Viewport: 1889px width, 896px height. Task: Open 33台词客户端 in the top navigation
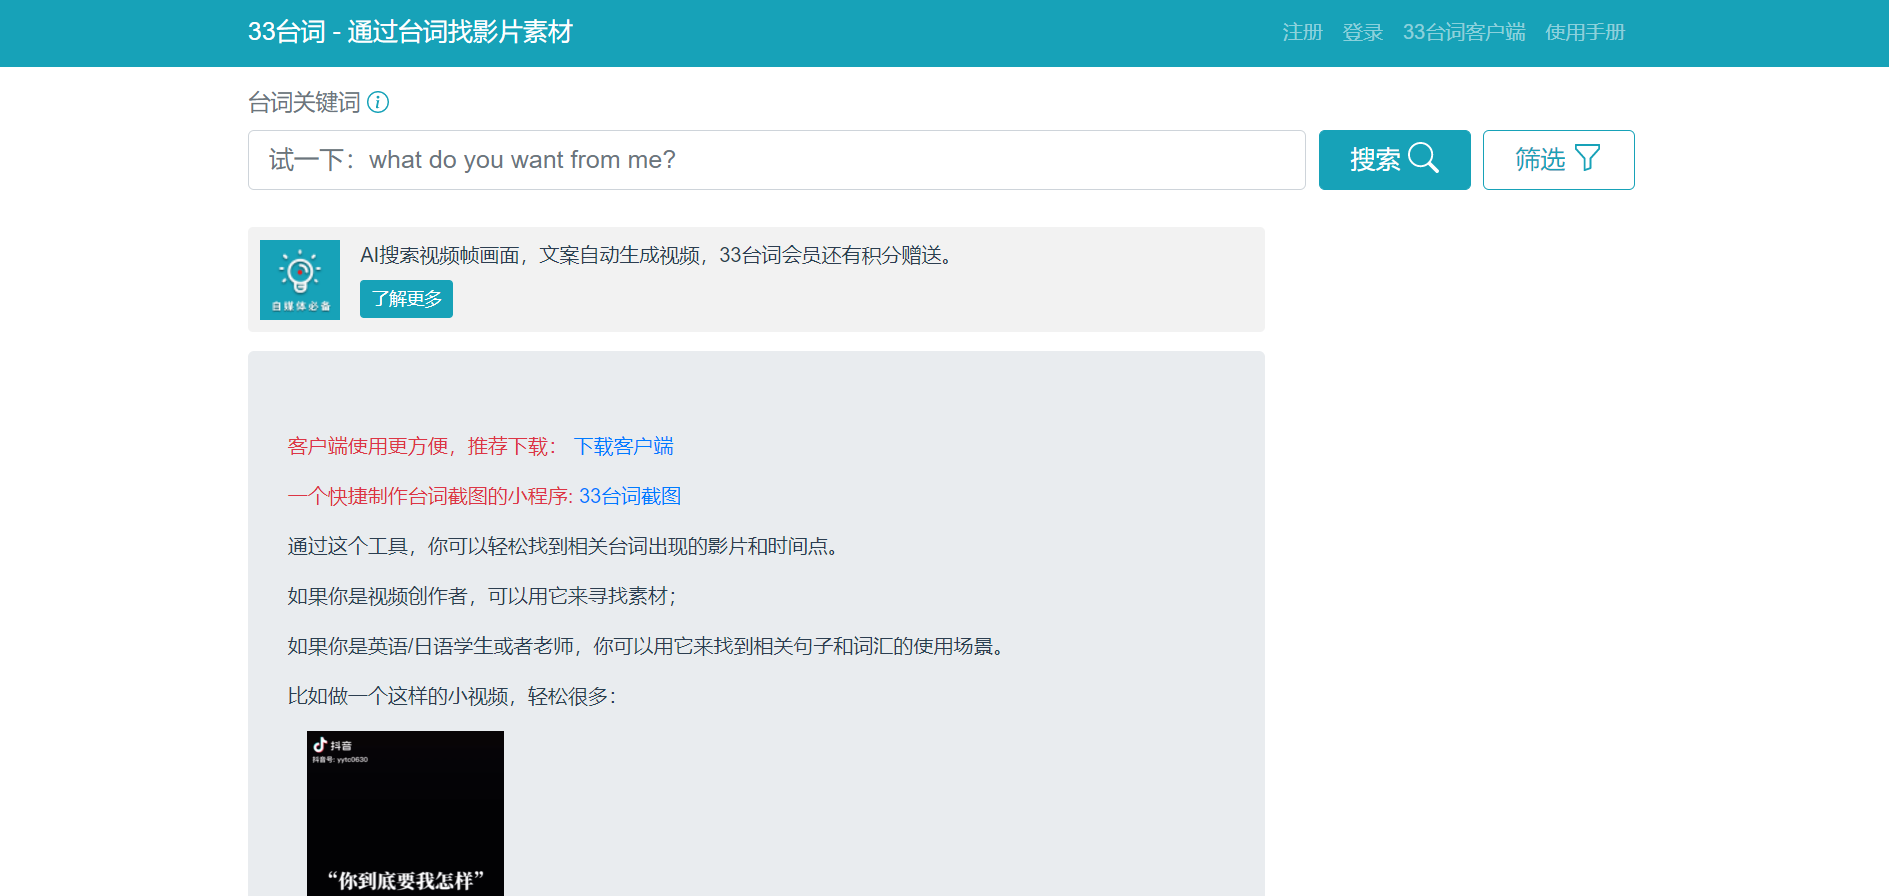pyautogui.click(x=1464, y=32)
